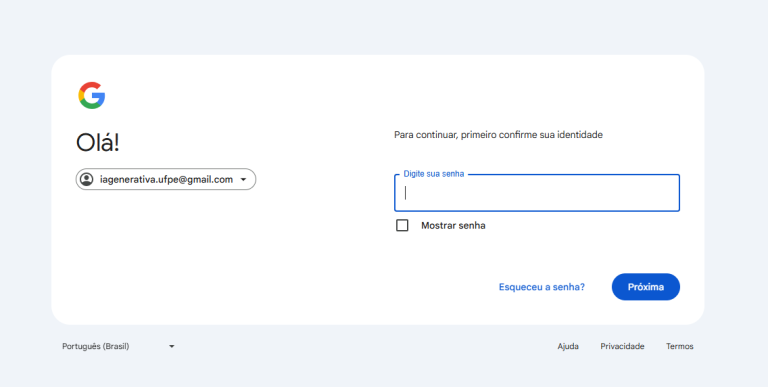Click the Próxima button
The height and width of the screenshot is (387, 768).
(646, 287)
